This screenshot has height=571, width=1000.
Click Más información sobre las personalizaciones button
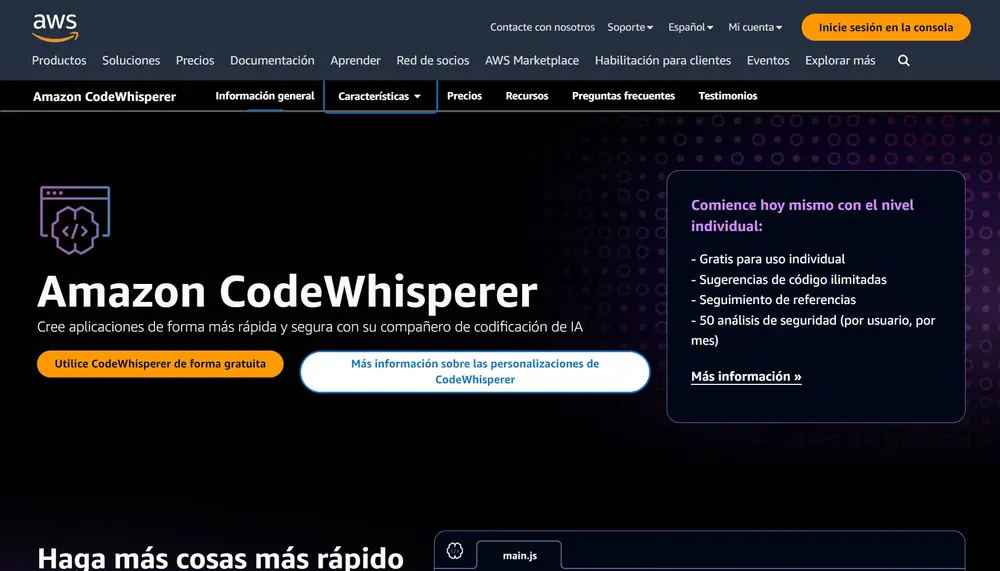pyautogui.click(x=475, y=371)
